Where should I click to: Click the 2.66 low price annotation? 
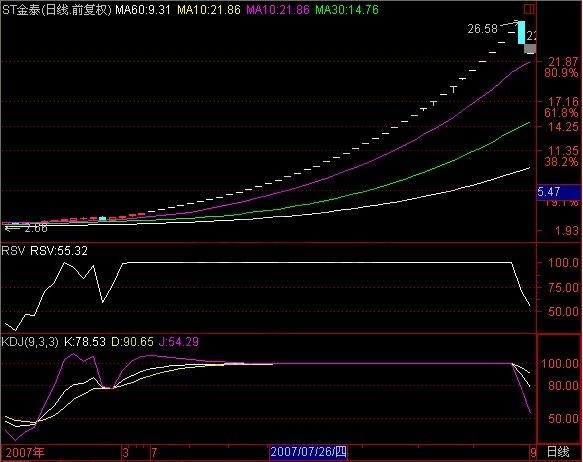pos(36,228)
